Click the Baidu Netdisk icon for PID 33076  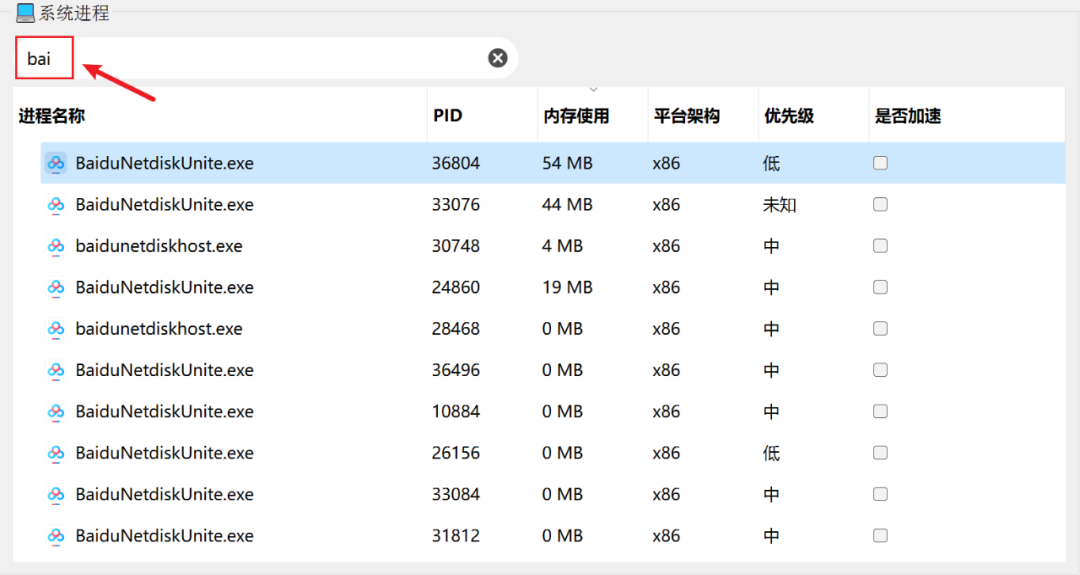tap(56, 205)
